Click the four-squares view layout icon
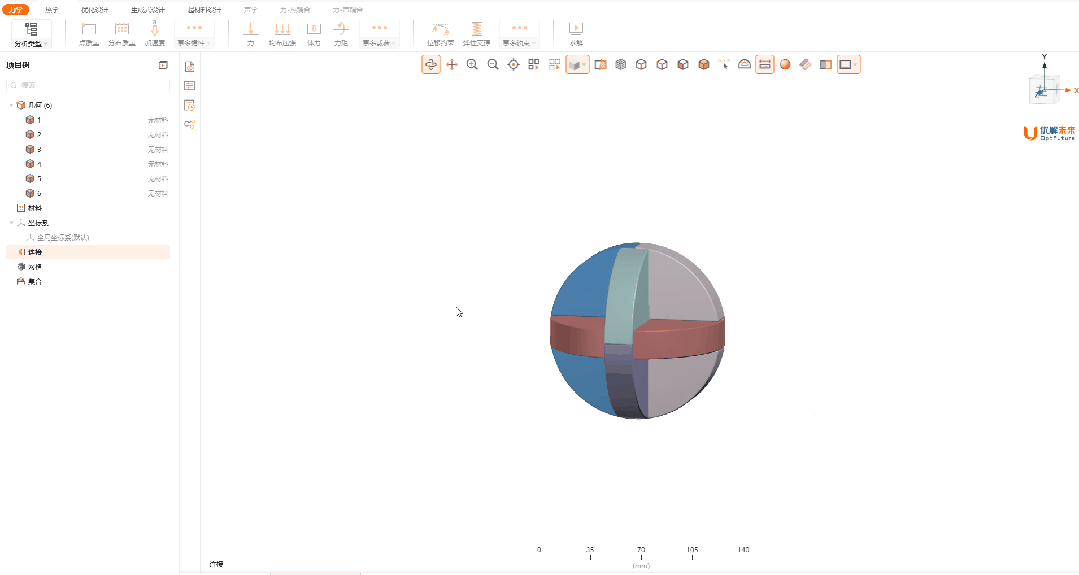The height and width of the screenshot is (575, 1079). [x=534, y=65]
